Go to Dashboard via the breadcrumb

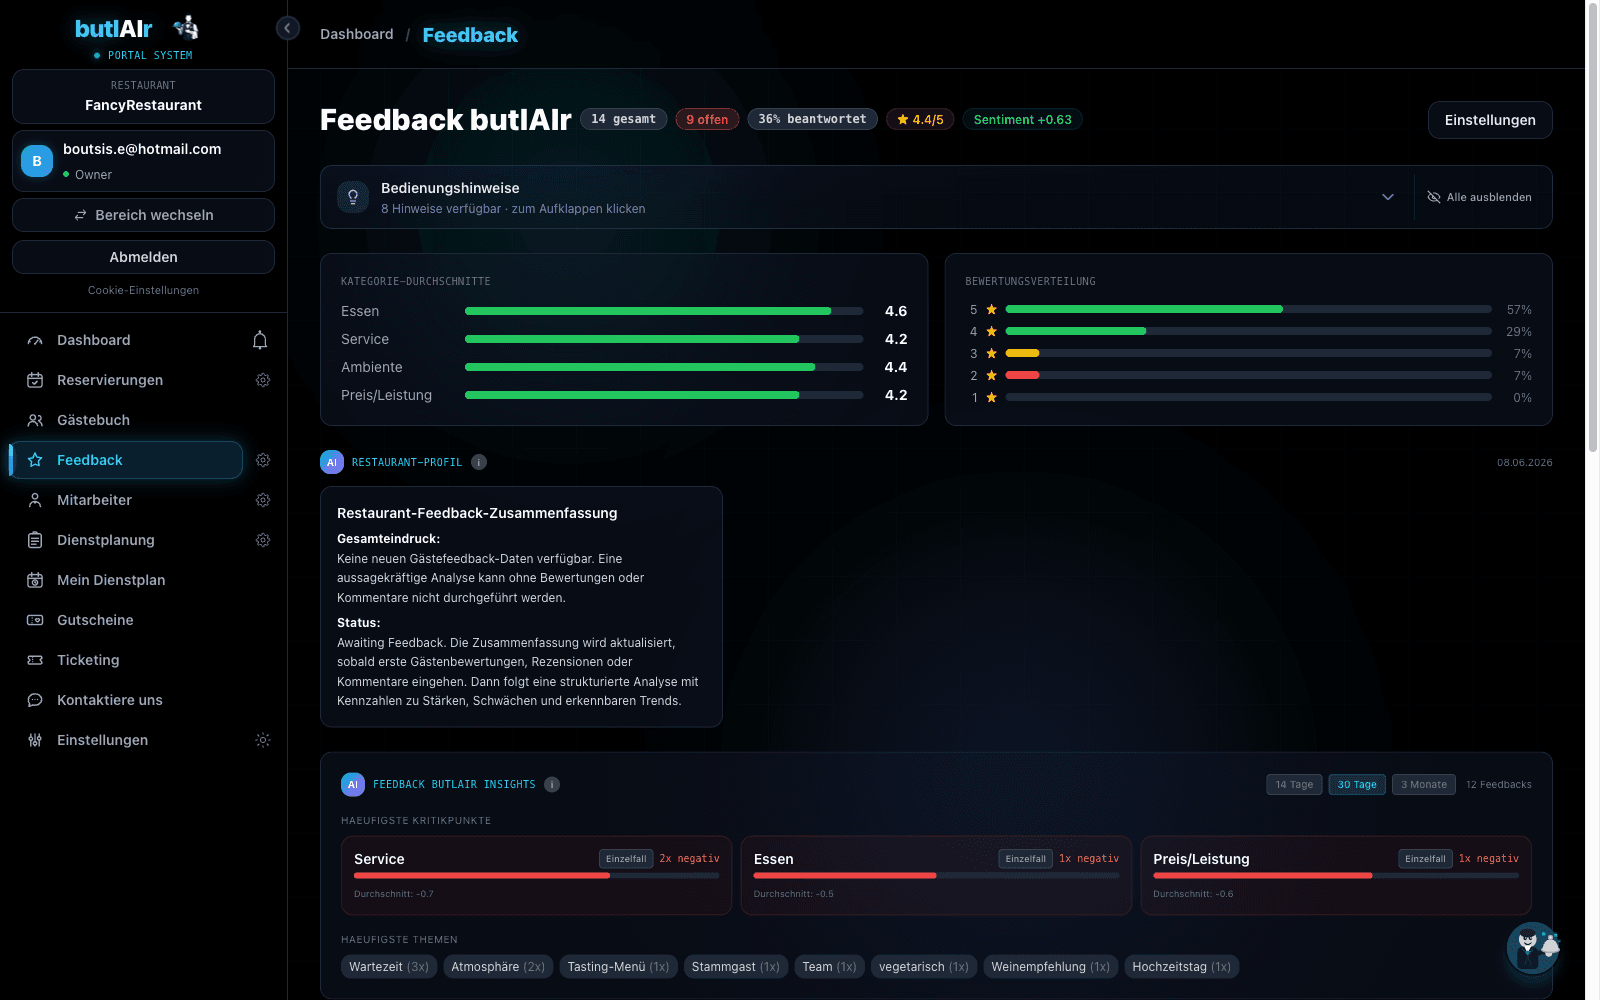[x=357, y=34]
